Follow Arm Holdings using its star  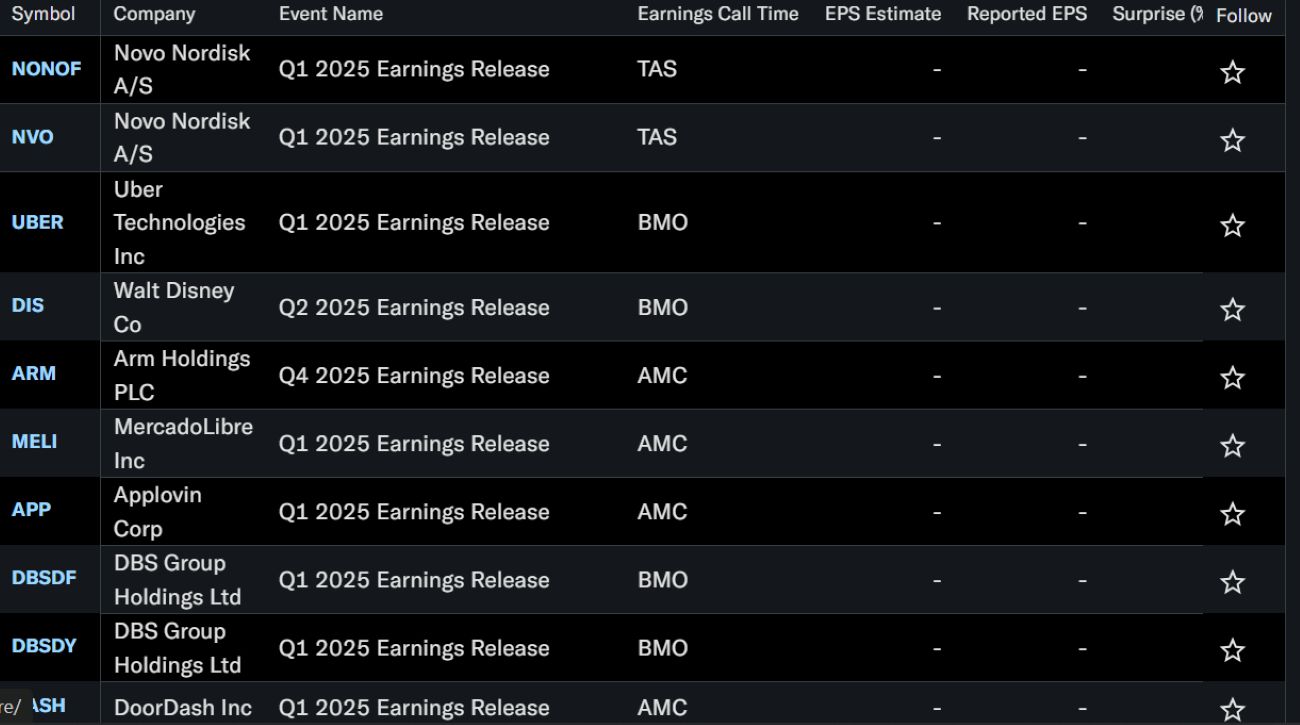pyautogui.click(x=1232, y=377)
